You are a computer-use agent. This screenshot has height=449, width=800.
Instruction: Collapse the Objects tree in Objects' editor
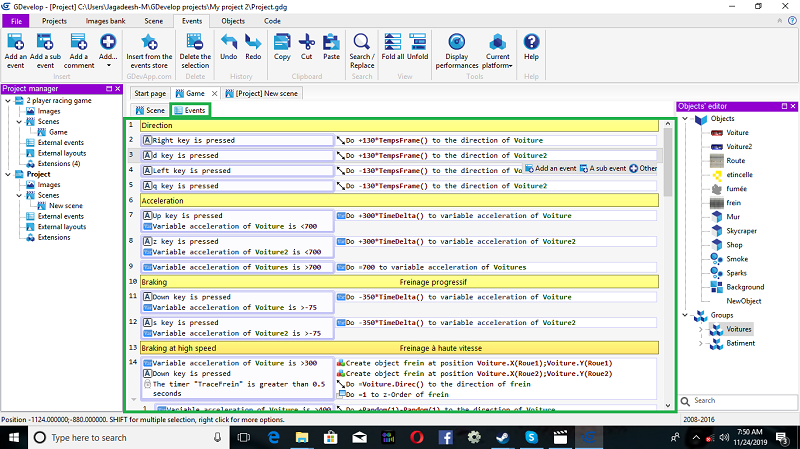685,119
